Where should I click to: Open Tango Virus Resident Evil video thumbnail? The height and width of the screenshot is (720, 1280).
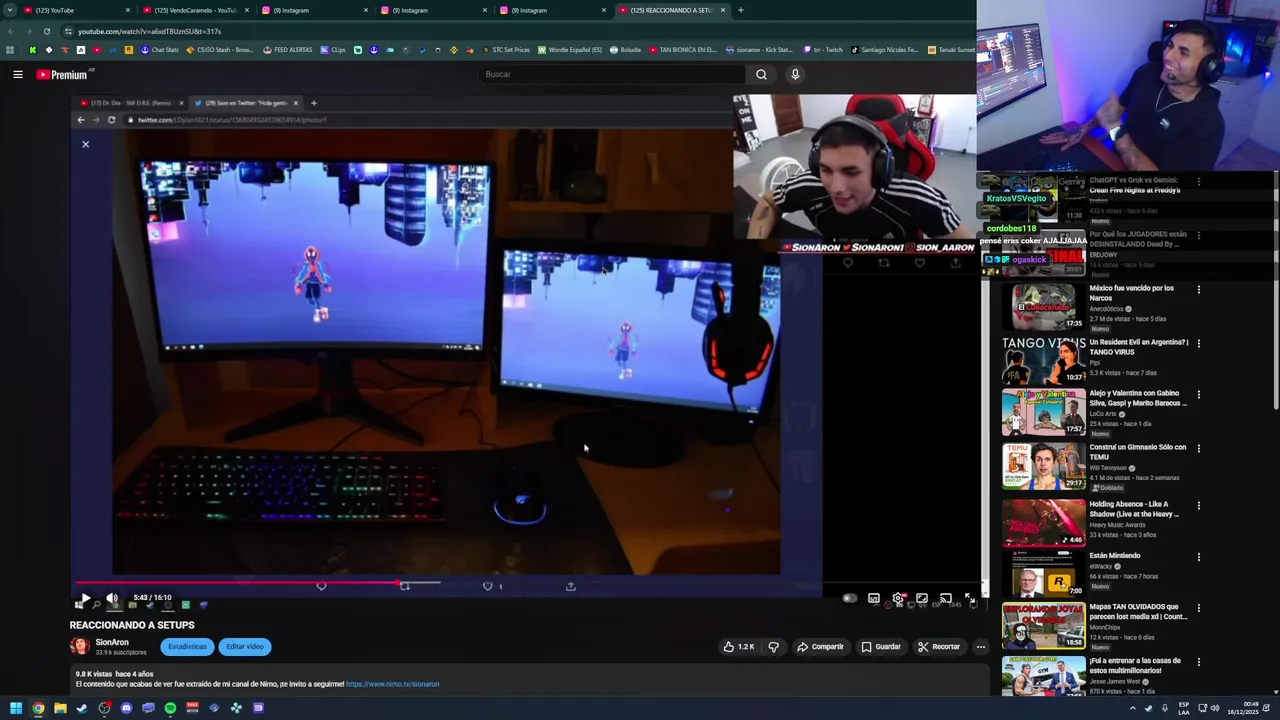pyautogui.click(x=1043, y=360)
